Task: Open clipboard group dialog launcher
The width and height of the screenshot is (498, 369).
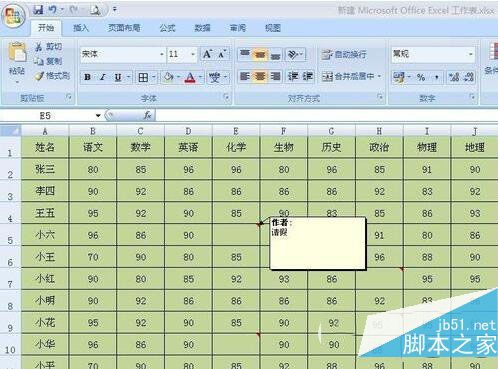Action: (x=69, y=97)
